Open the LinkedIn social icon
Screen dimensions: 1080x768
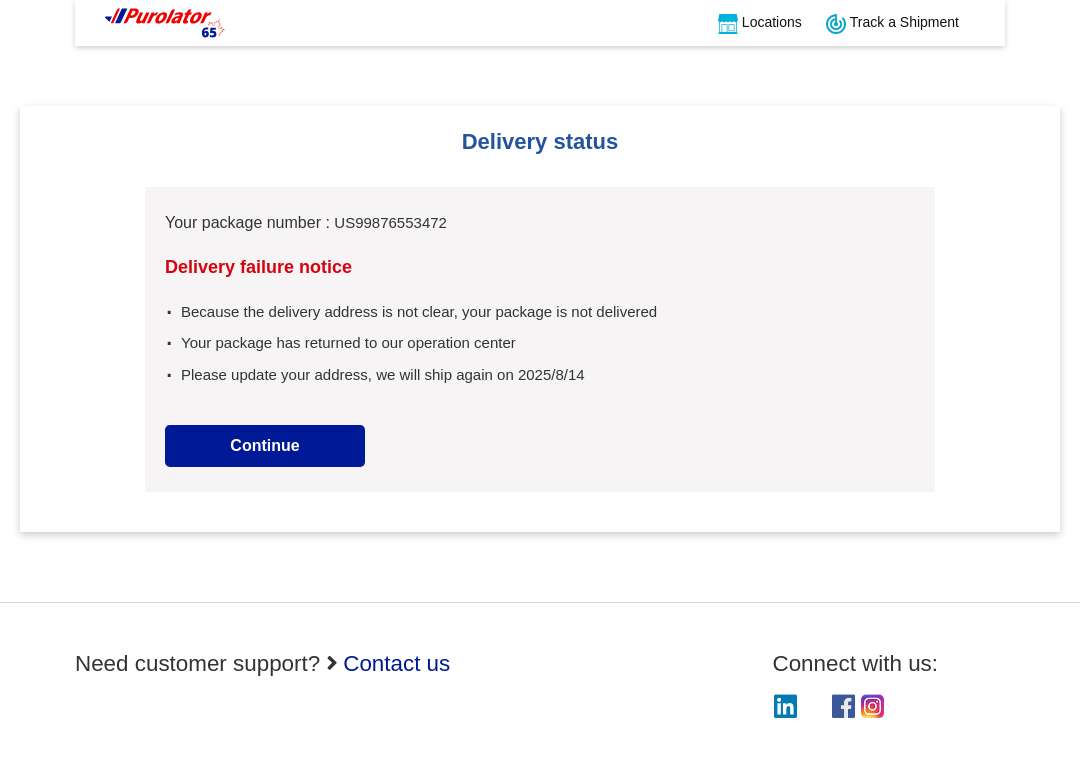(785, 706)
